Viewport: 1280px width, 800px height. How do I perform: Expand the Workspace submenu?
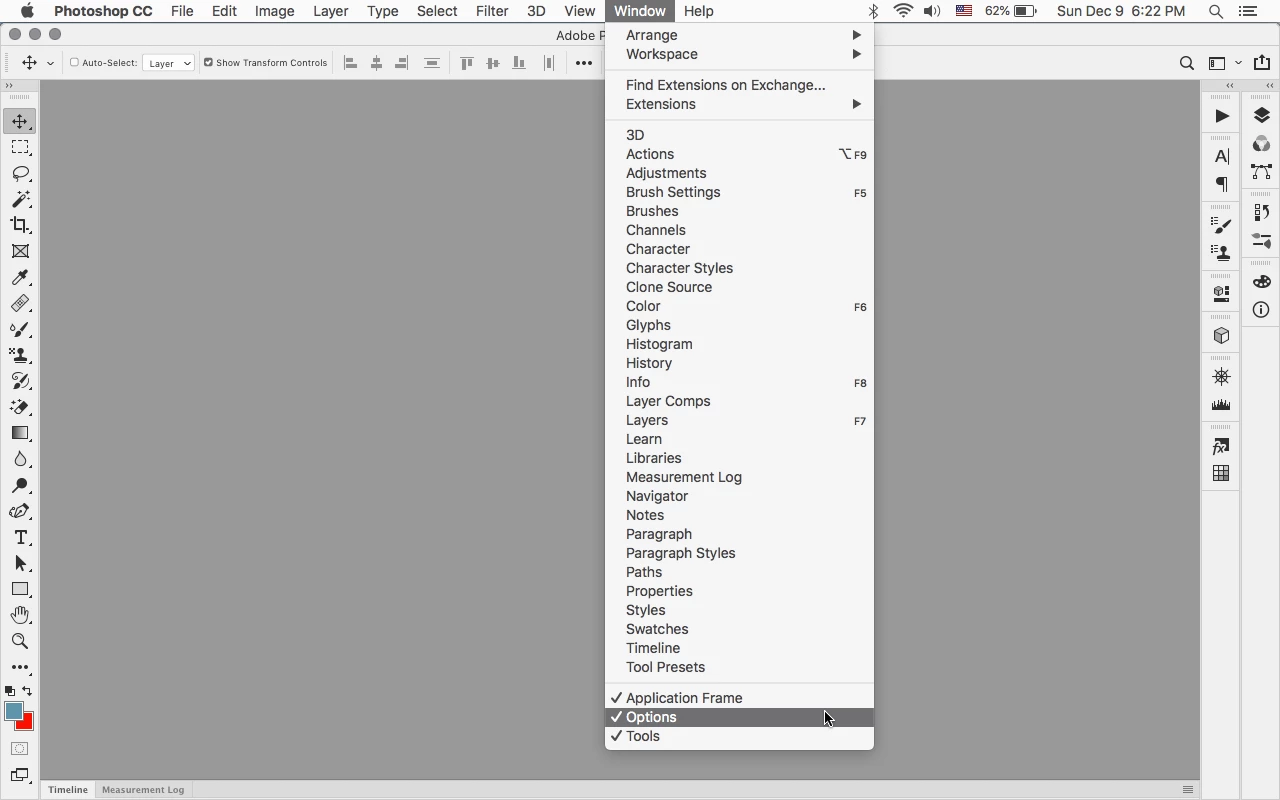[740, 54]
